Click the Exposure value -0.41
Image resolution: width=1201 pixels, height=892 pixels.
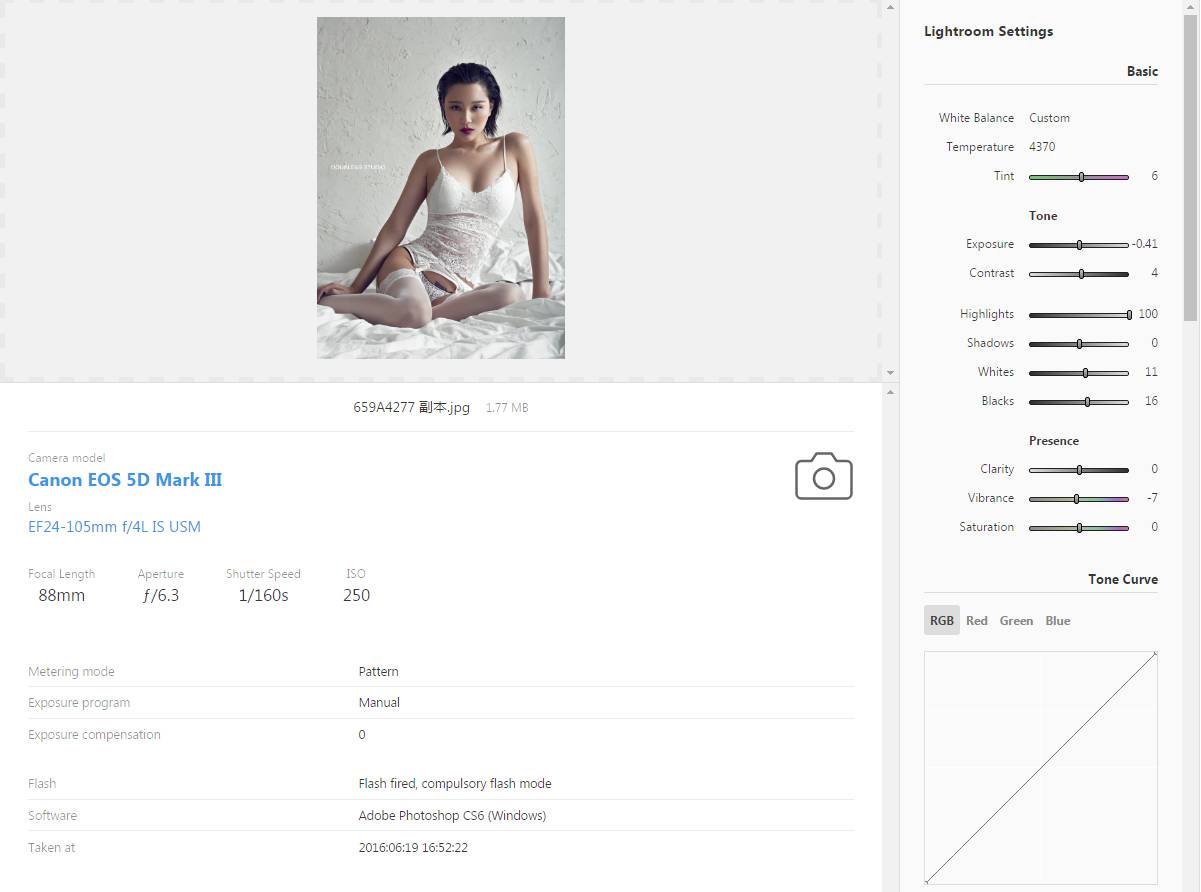tap(1146, 245)
